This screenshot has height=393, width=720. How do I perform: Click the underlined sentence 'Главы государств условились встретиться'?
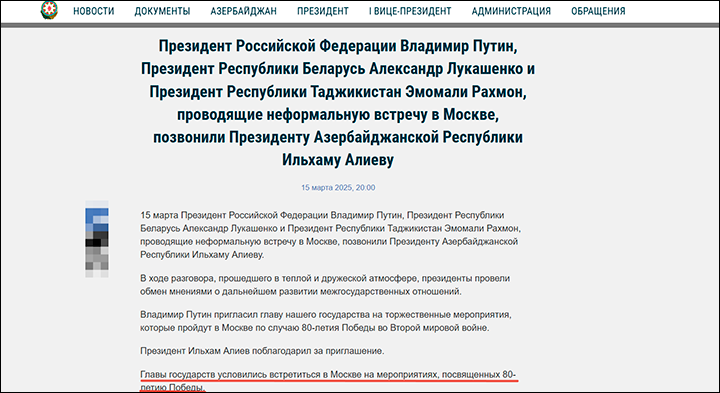click(328, 381)
